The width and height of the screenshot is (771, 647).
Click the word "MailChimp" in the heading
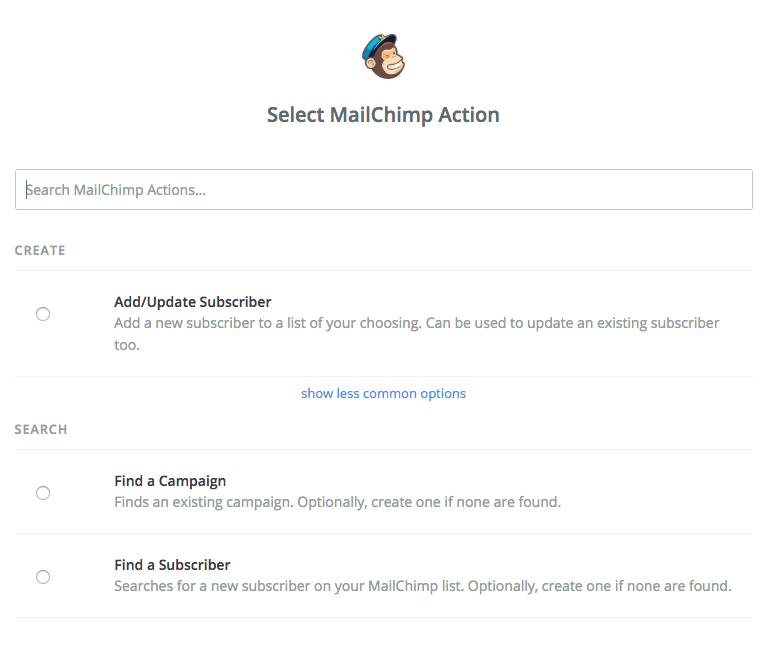click(x=381, y=115)
